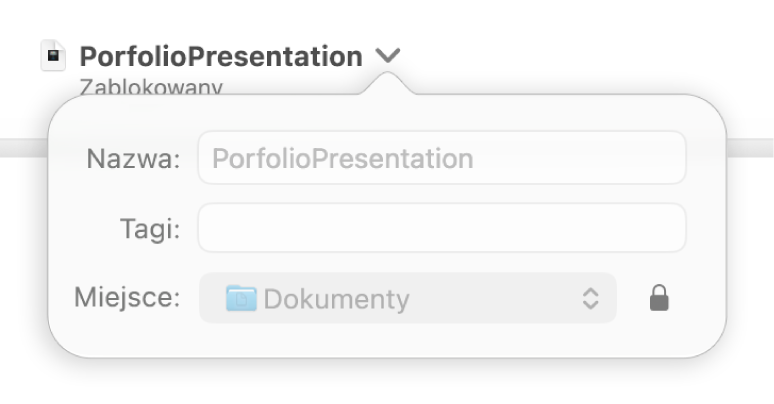Image resolution: width=774 pixels, height=404 pixels.
Task: Focus the empty Tagi field
Action: click(x=442, y=228)
